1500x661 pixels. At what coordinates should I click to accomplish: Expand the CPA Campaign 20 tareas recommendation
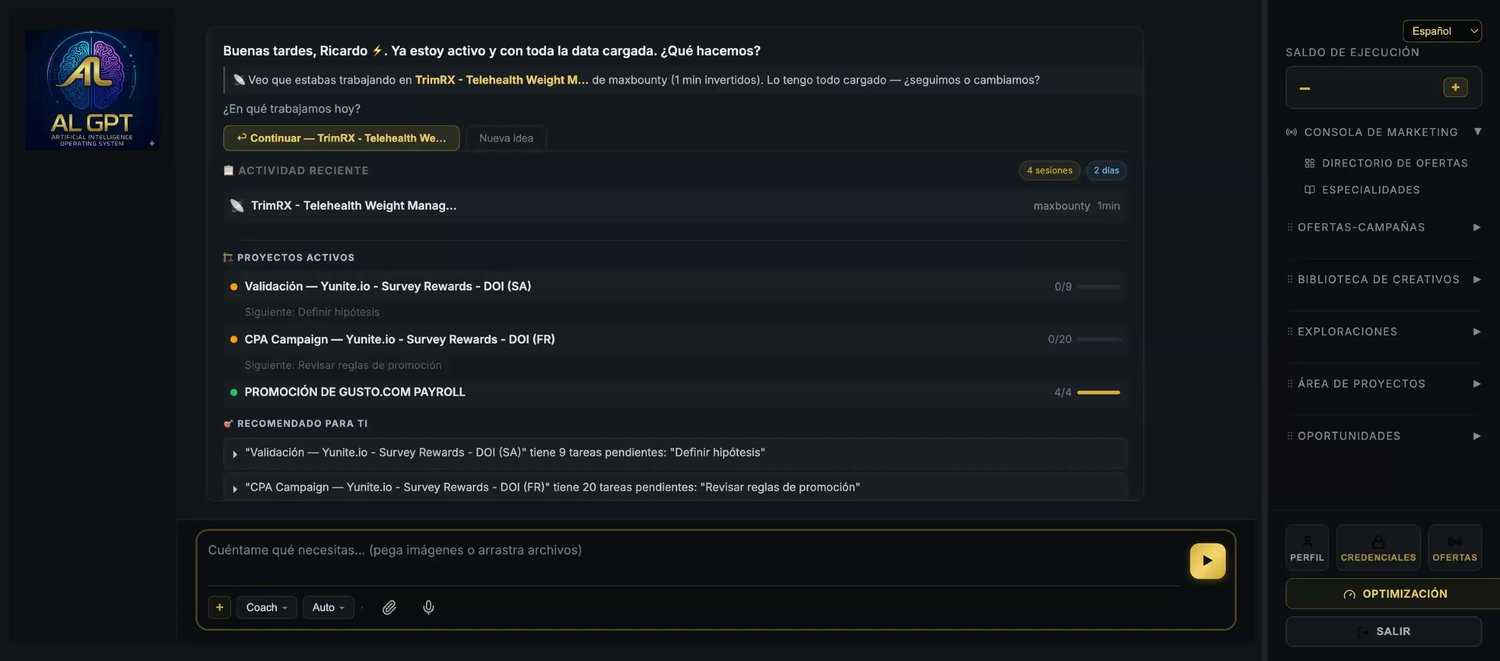[x=675, y=487]
